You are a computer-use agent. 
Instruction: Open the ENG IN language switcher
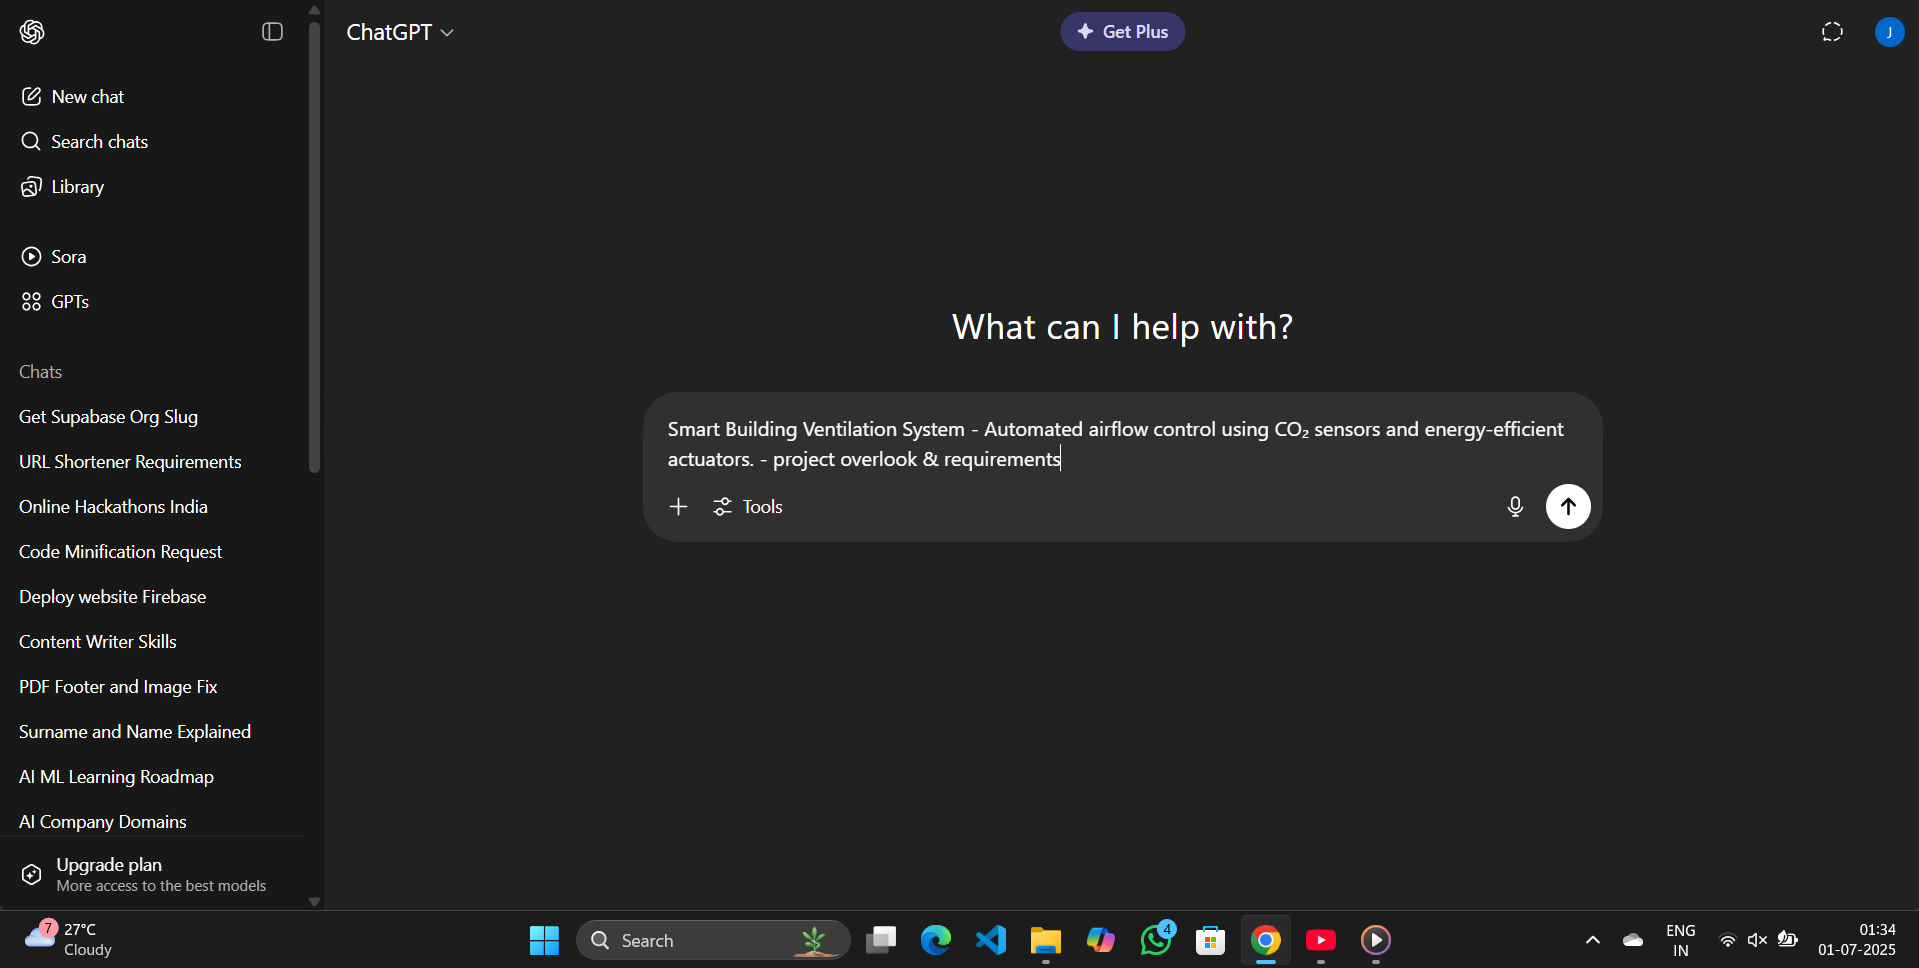(1681, 940)
